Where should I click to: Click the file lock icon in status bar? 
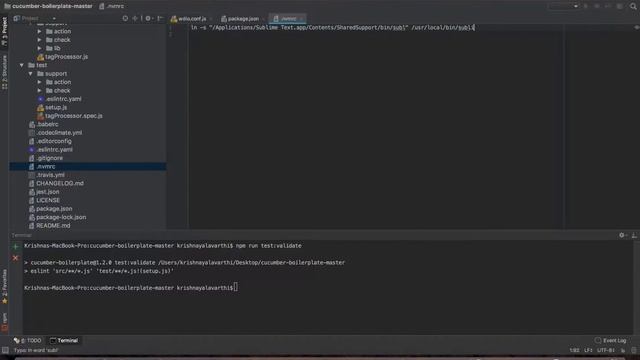(623, 350)
